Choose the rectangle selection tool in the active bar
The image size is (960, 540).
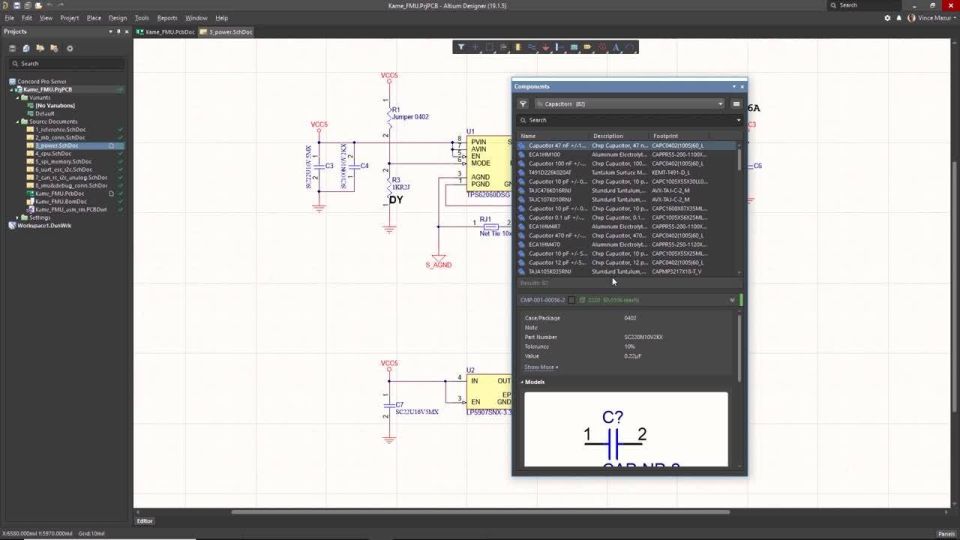tap(489, 47)
